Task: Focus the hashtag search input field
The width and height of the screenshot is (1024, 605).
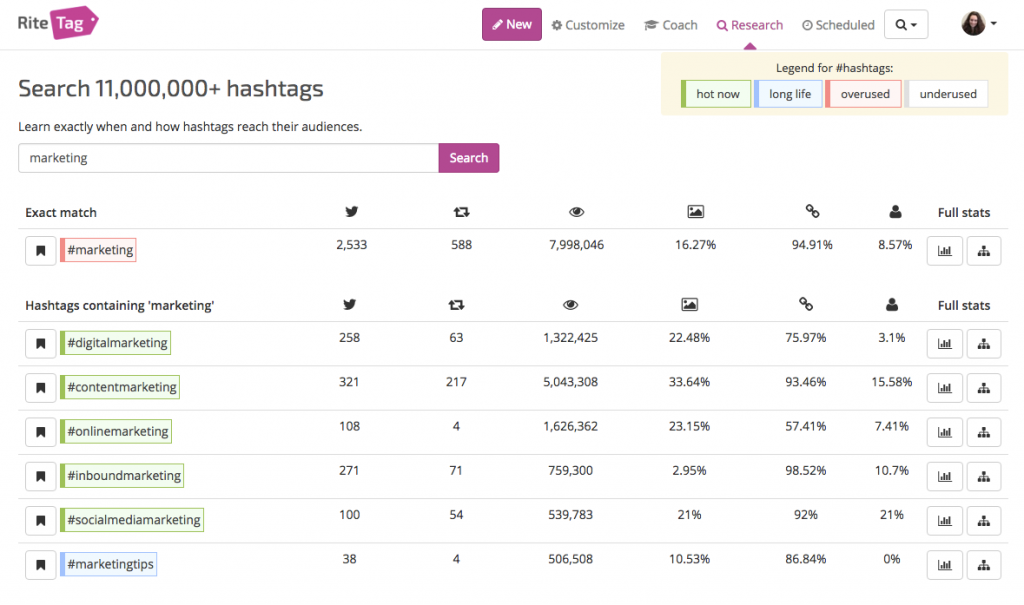Action: [229, 158]
